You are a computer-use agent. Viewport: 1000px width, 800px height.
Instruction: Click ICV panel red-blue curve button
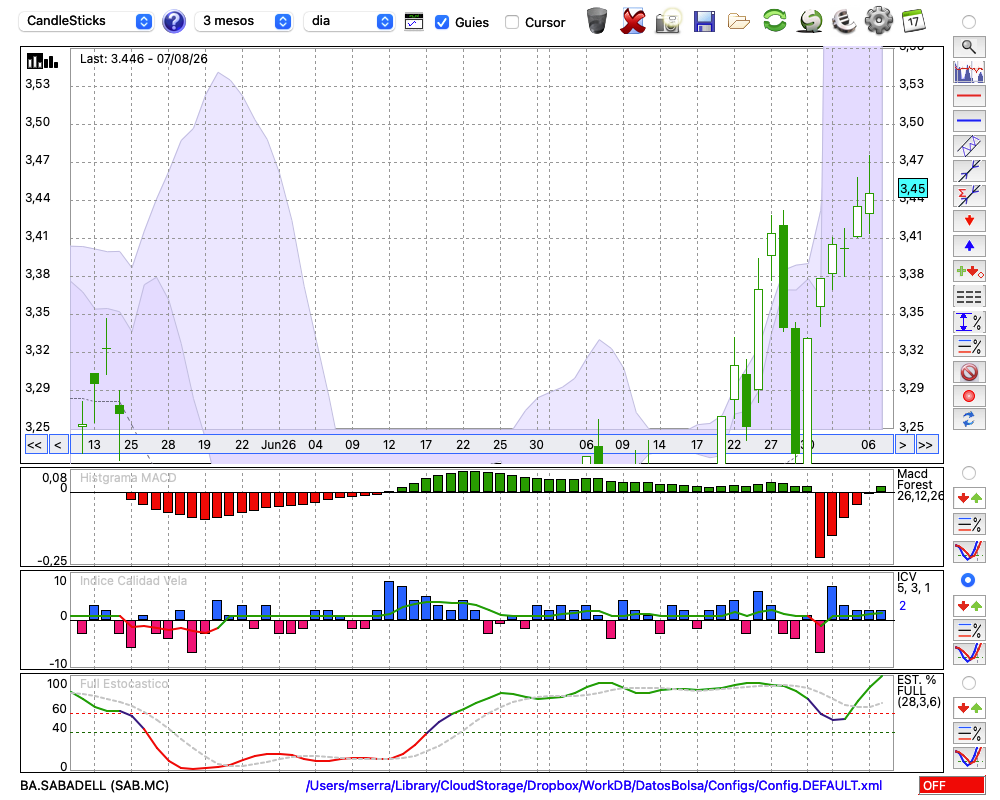(969, 654)
